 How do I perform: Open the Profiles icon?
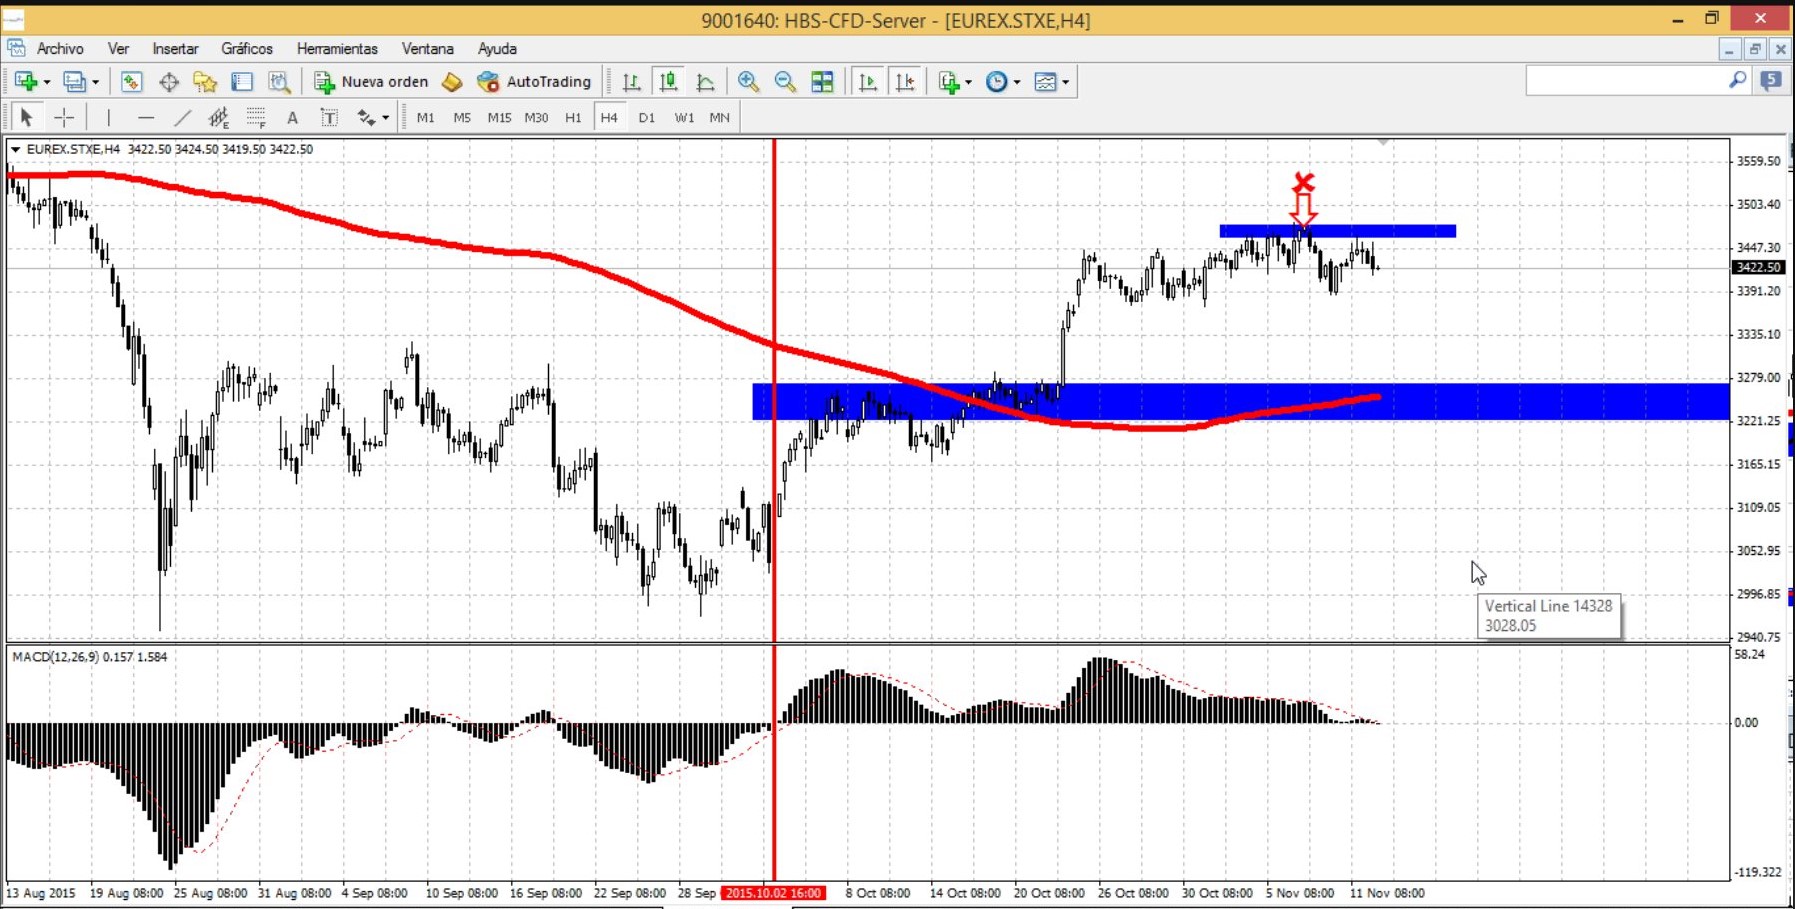[74, 82]
